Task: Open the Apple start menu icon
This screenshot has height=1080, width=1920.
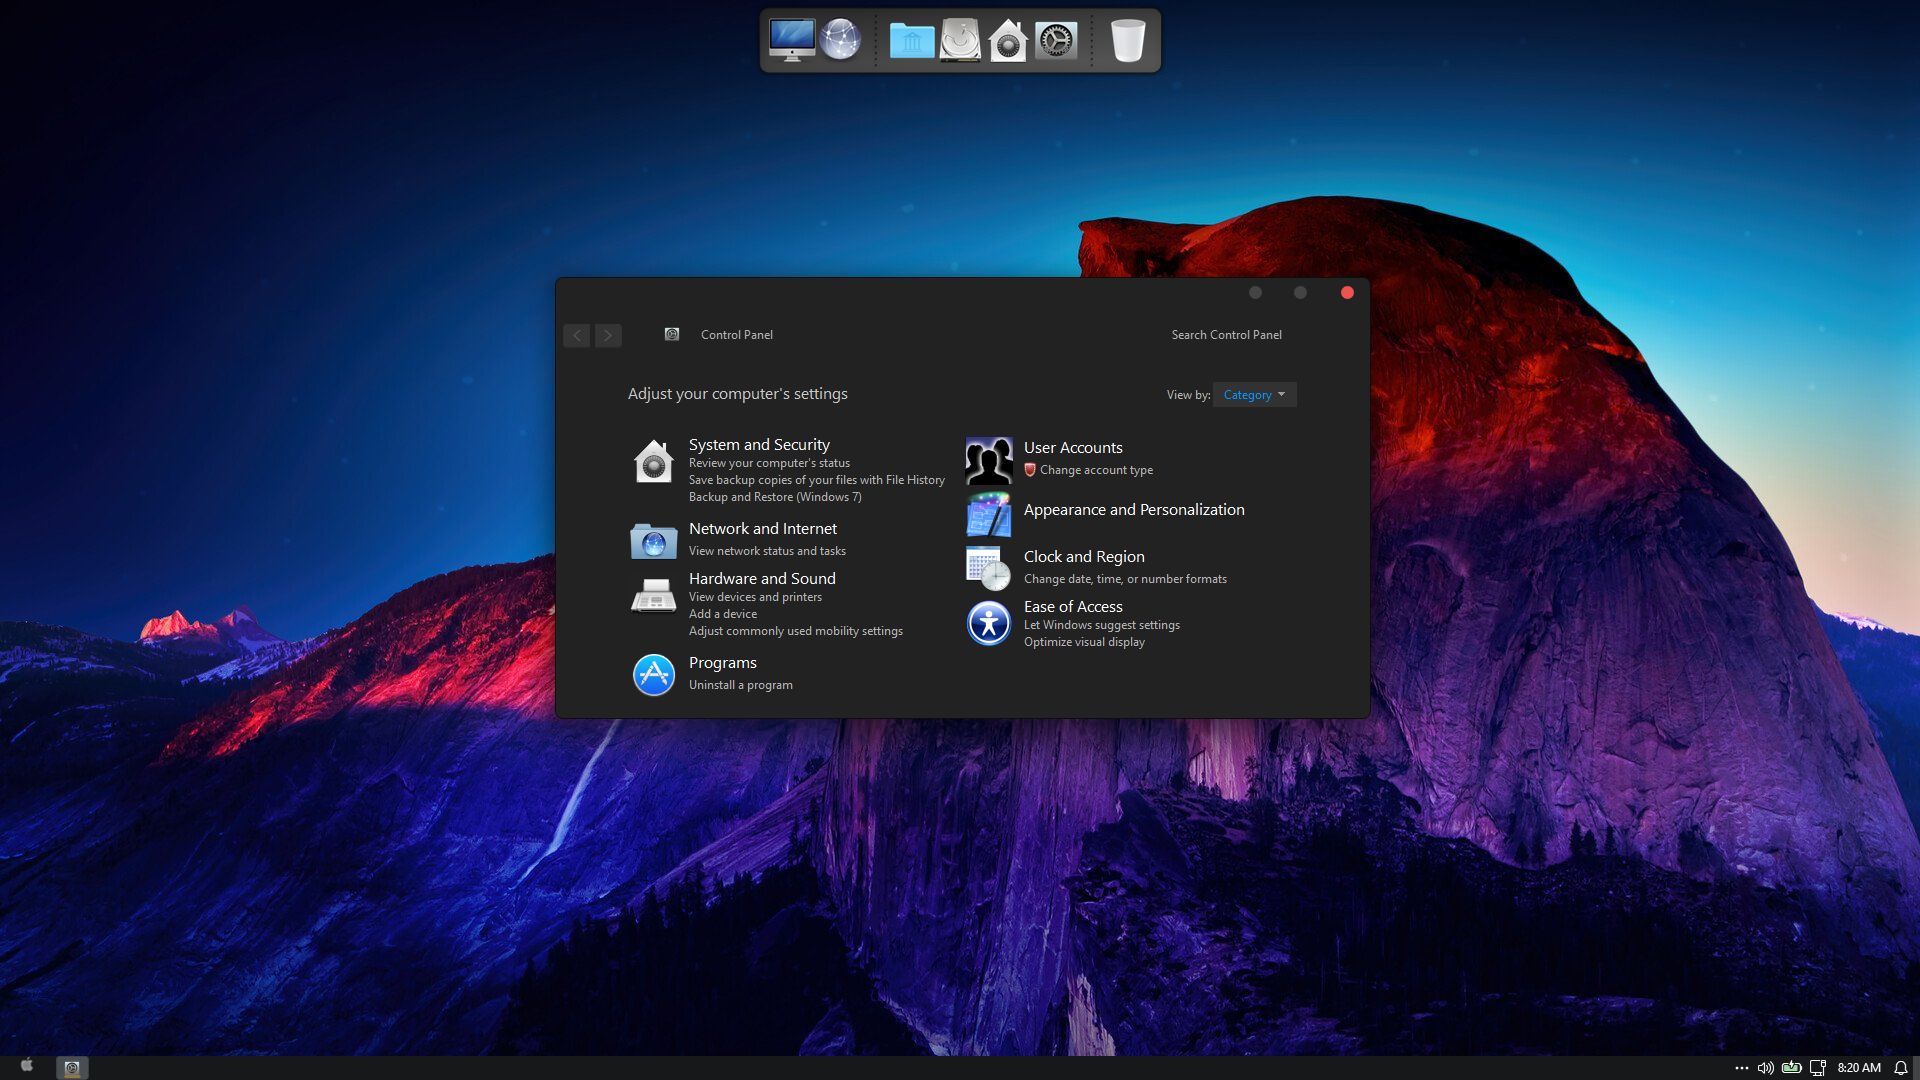Action: [x=27, y=1066]
